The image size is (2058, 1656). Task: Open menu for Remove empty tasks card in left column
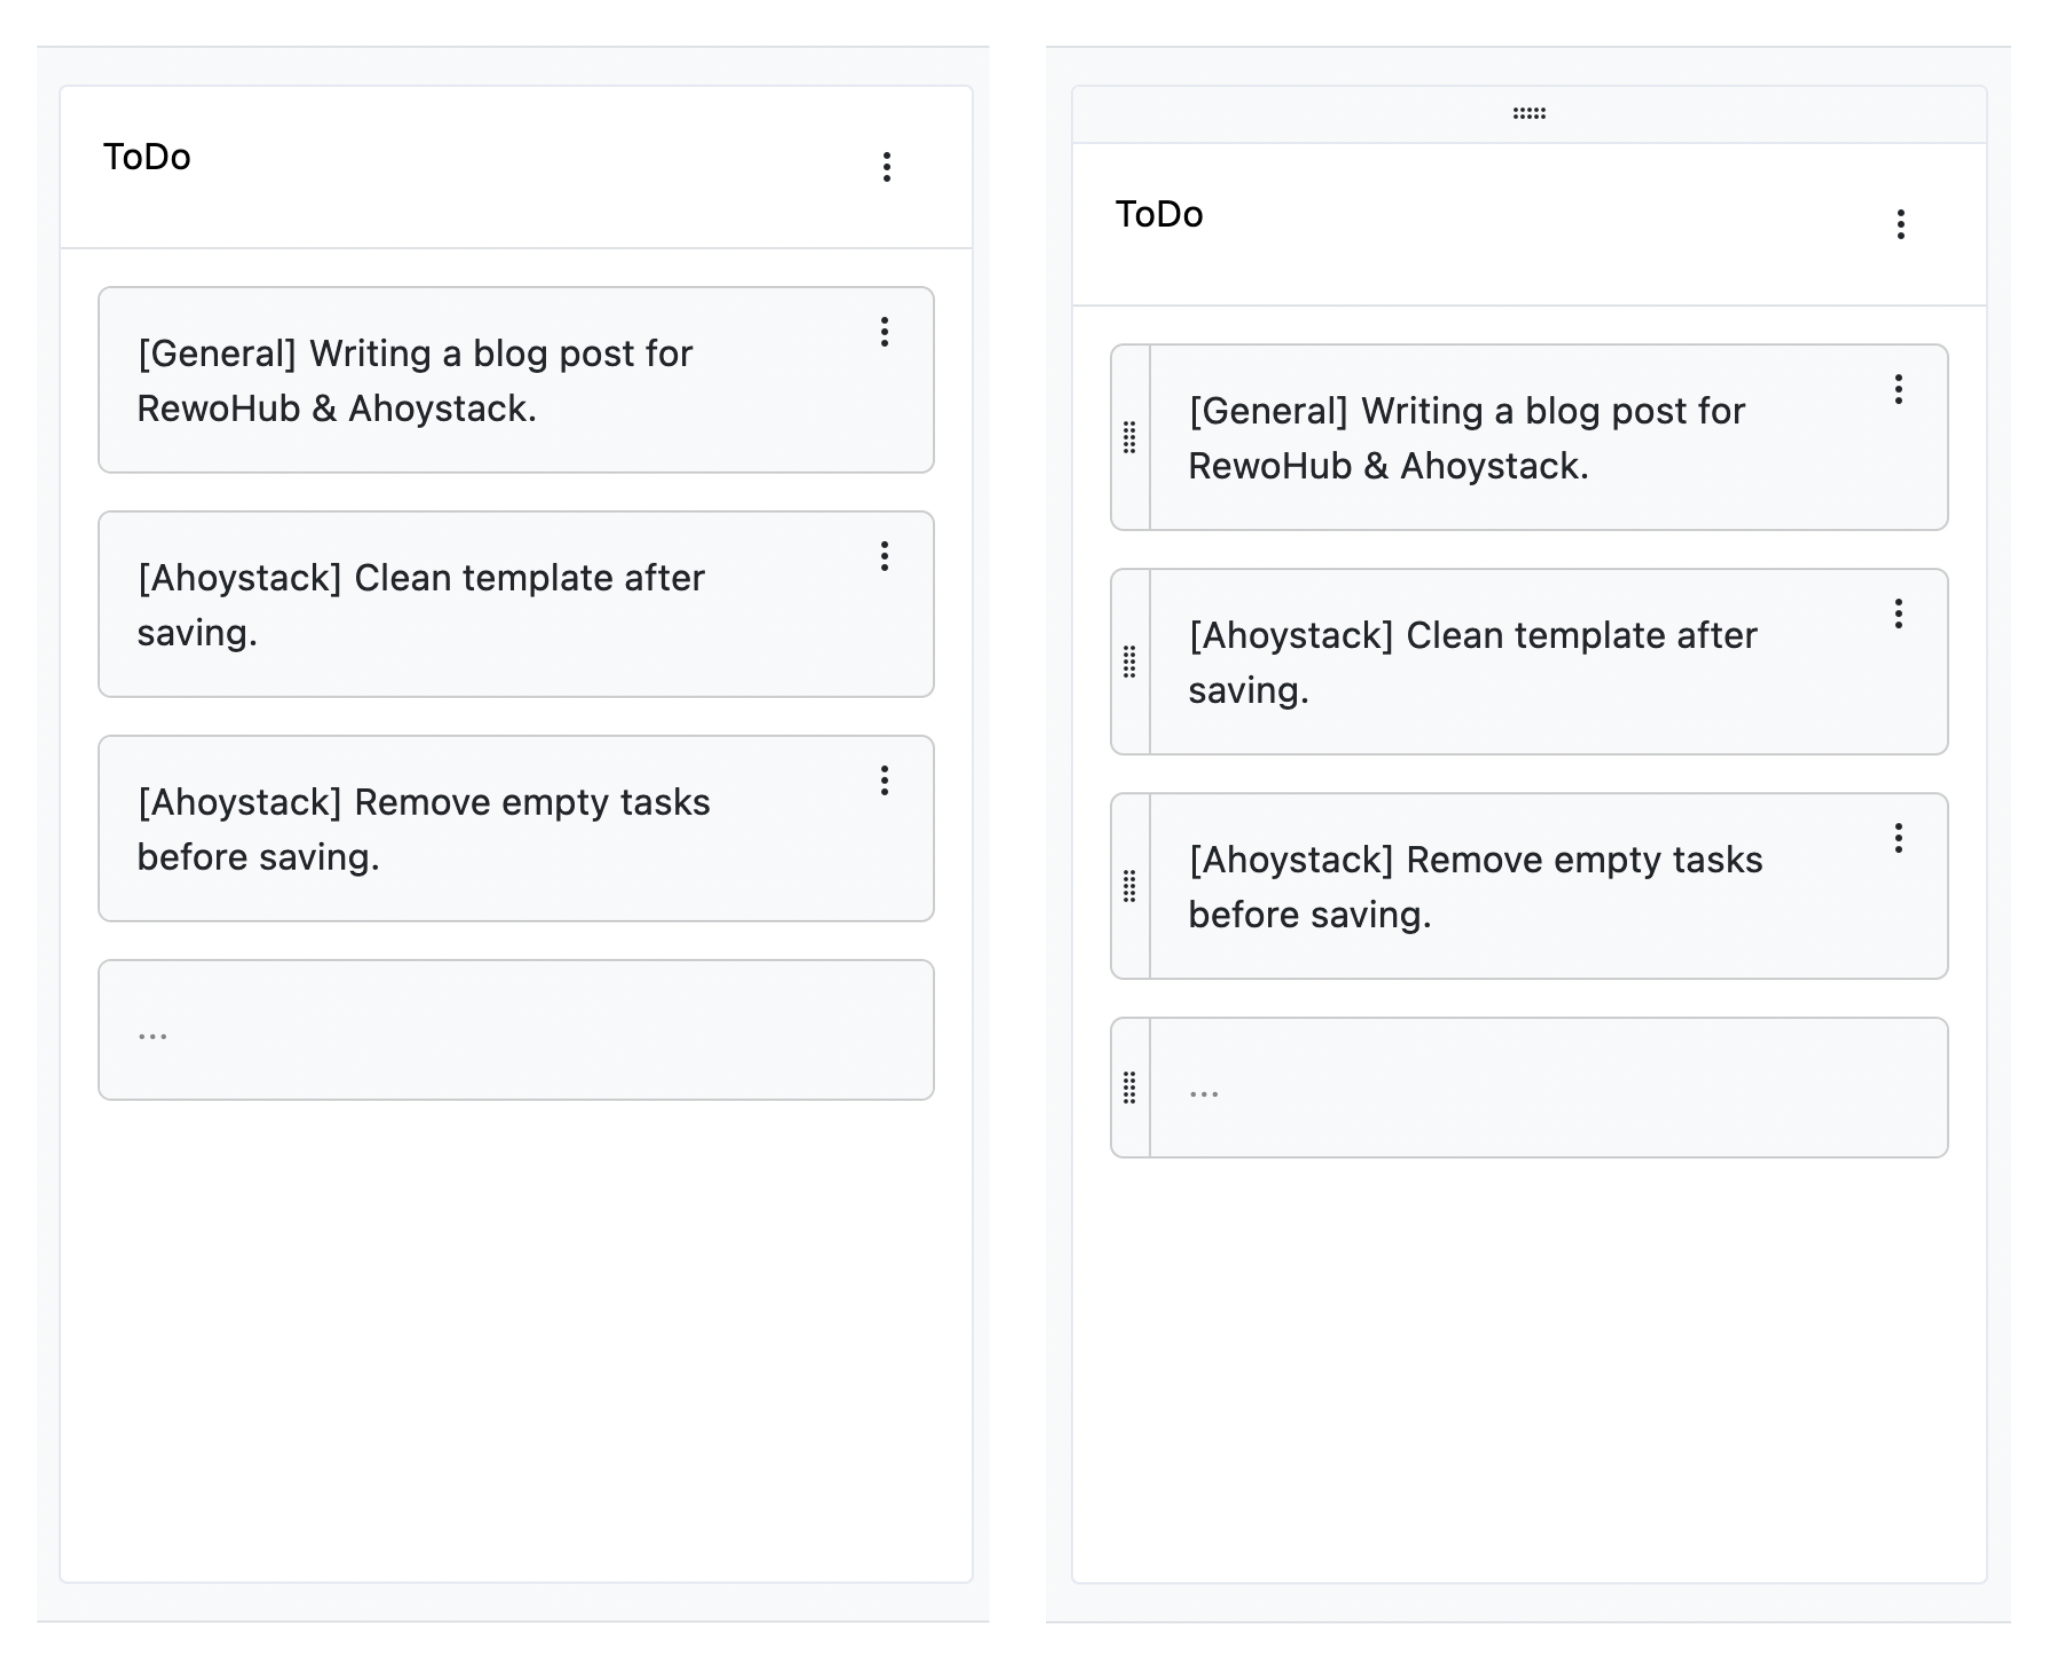pyautogui.click(x=884, y=781)
